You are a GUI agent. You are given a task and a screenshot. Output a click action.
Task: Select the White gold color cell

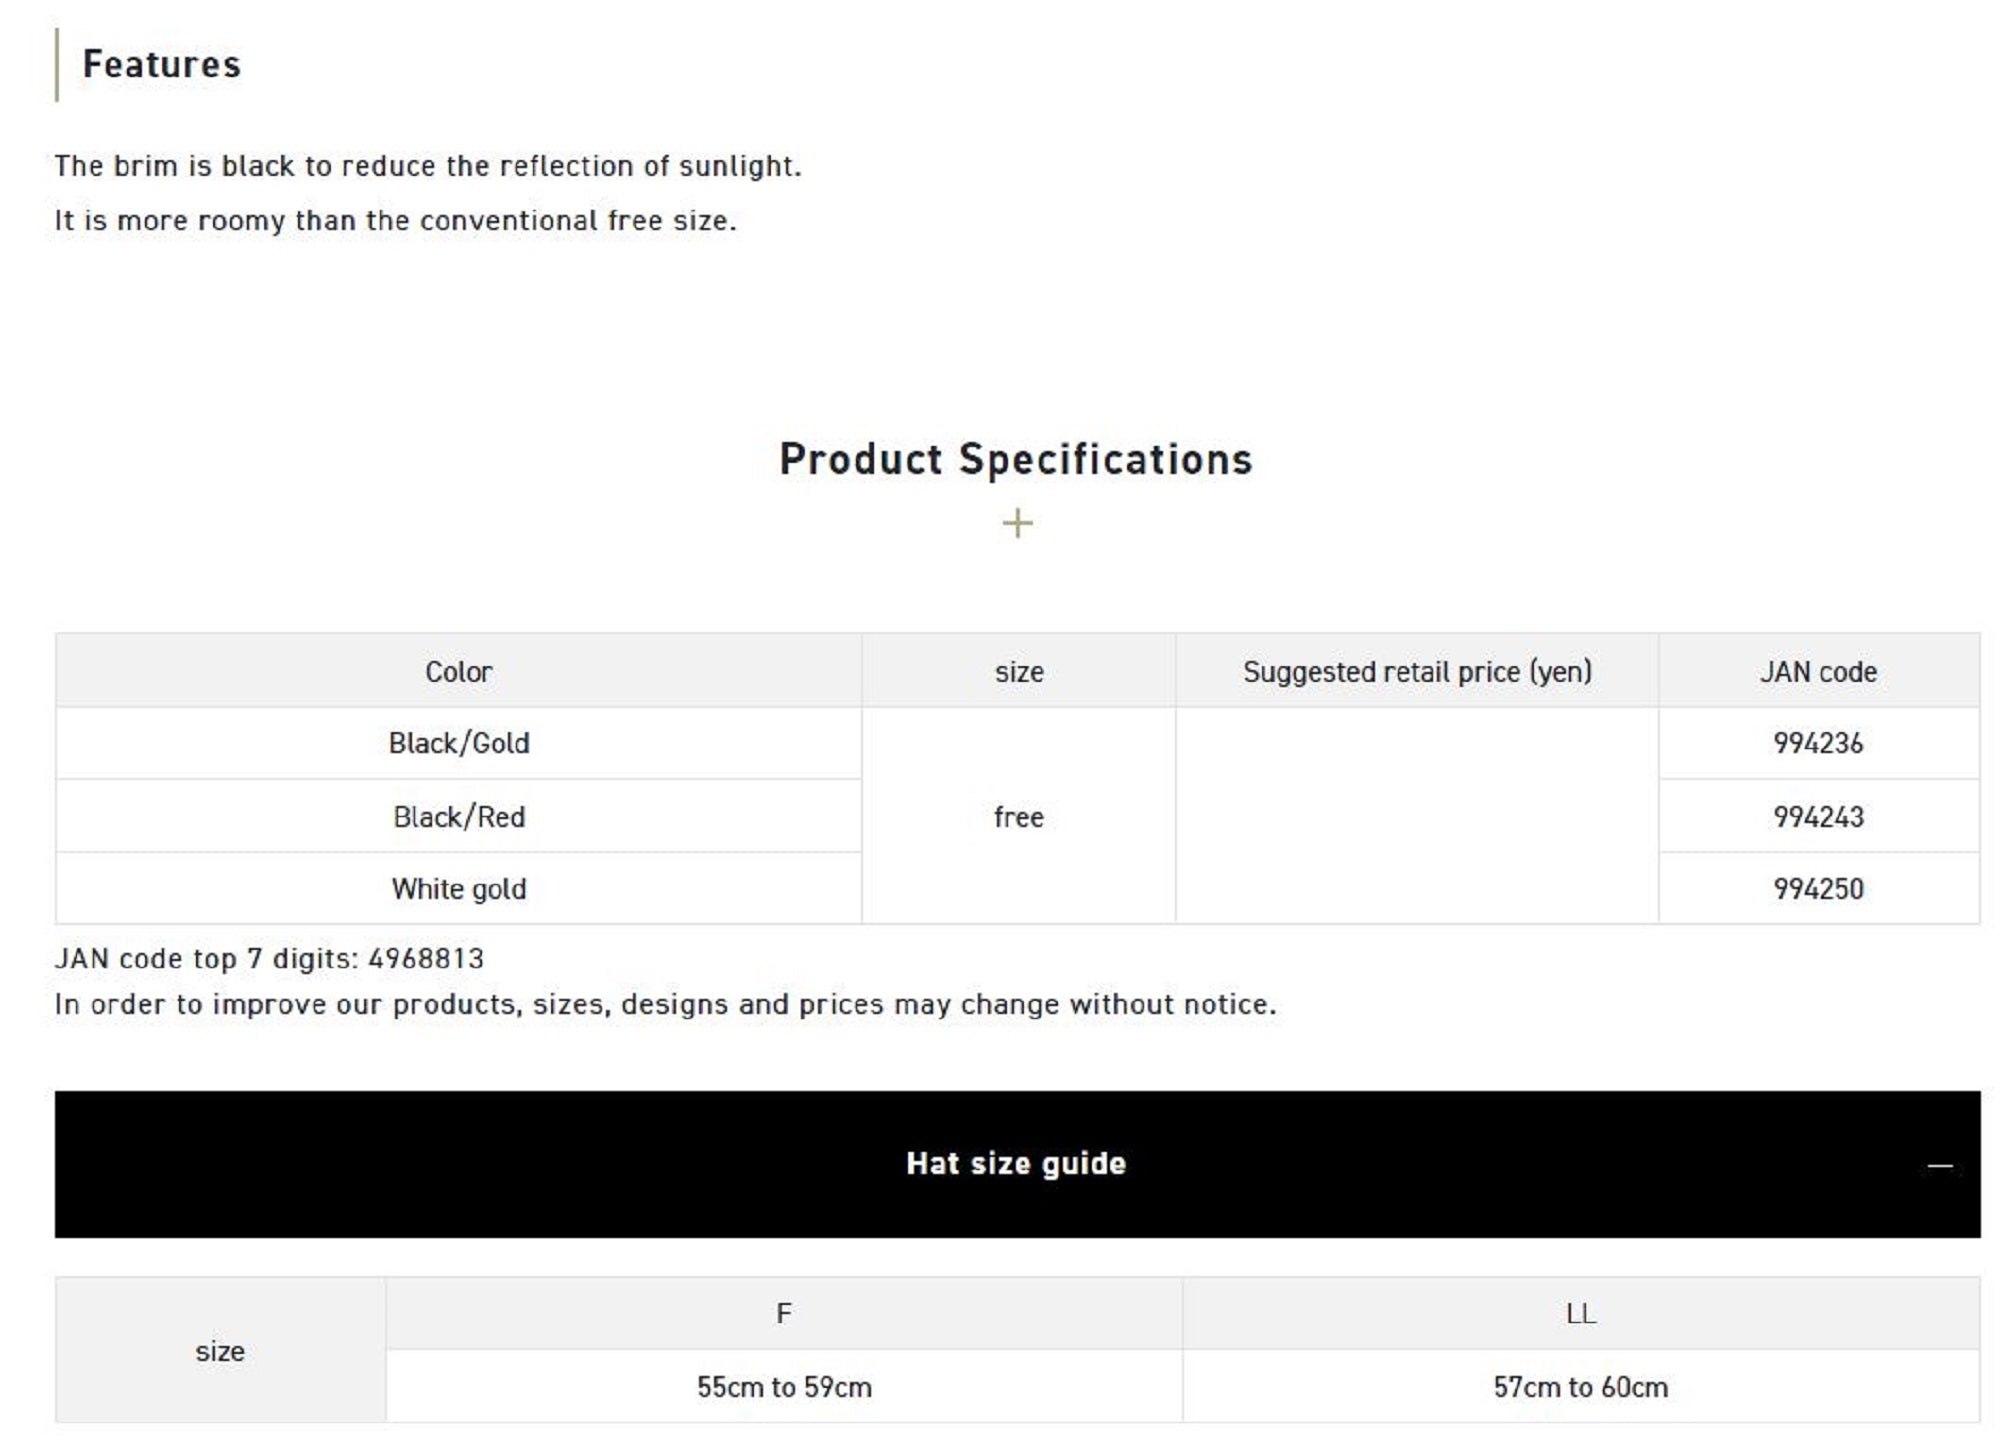point(459,888)
